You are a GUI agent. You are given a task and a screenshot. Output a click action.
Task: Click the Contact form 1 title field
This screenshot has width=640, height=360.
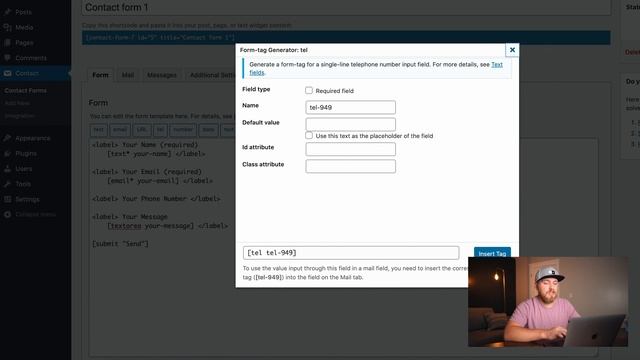pos(346,7)
